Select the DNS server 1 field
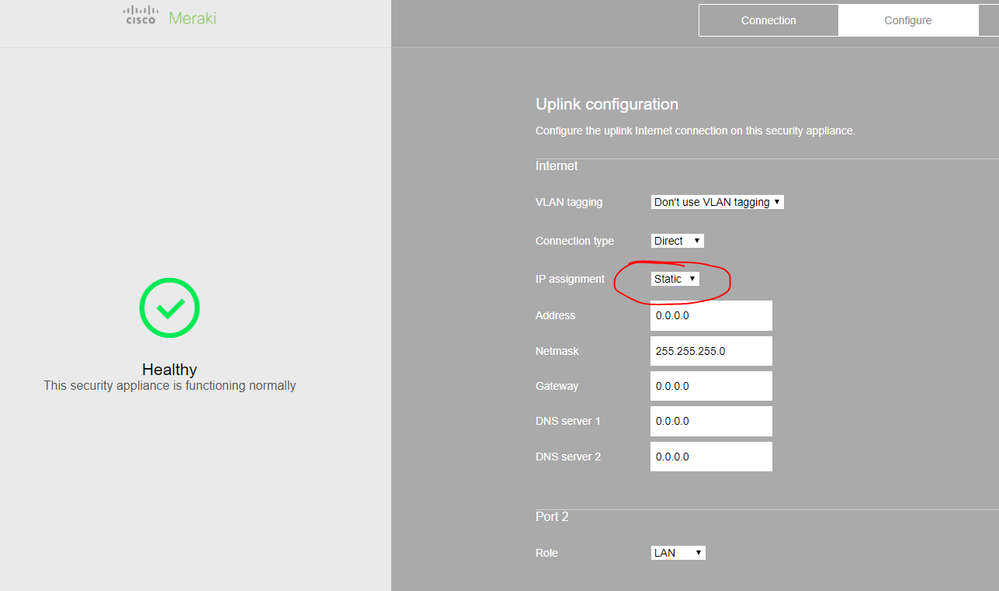 point(711,421)
